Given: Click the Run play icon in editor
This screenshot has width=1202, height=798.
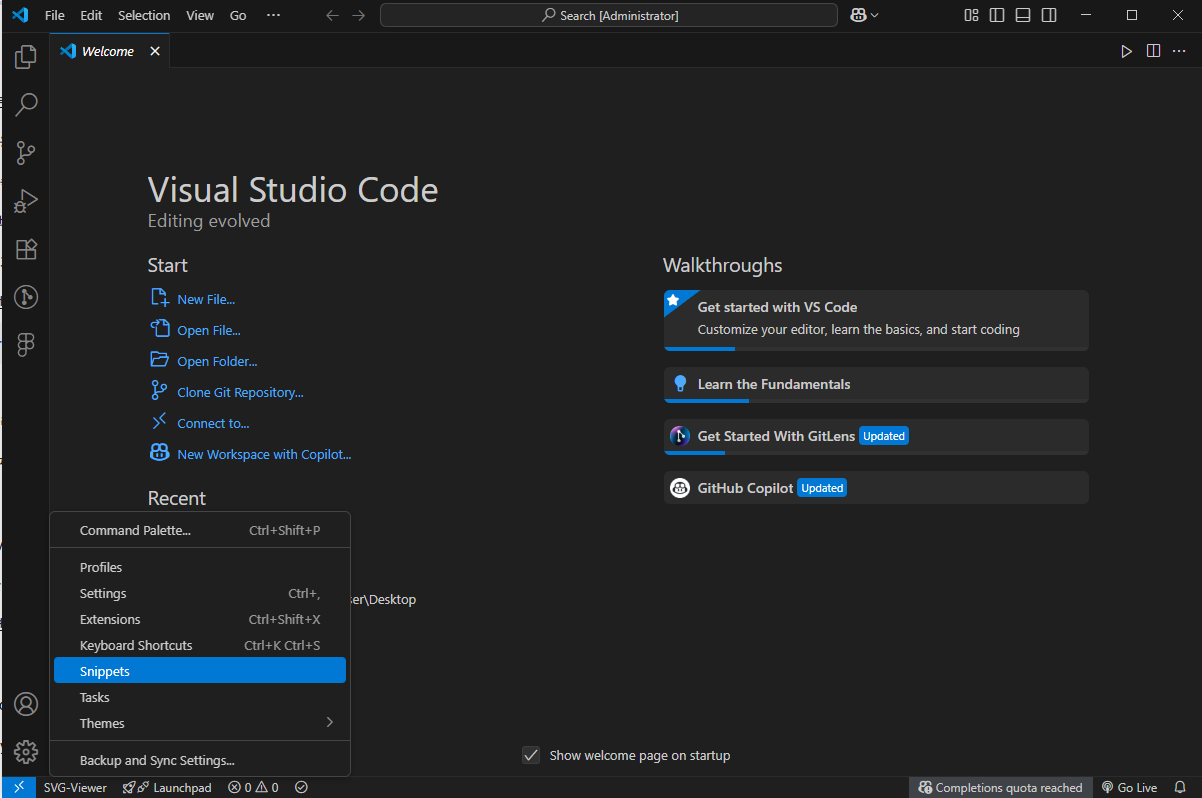Looking at the screenshot, I should pos(1127,51).
